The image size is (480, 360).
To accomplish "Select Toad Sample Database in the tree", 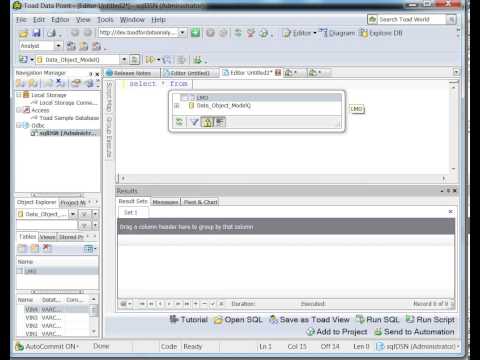I will [65, 118].
